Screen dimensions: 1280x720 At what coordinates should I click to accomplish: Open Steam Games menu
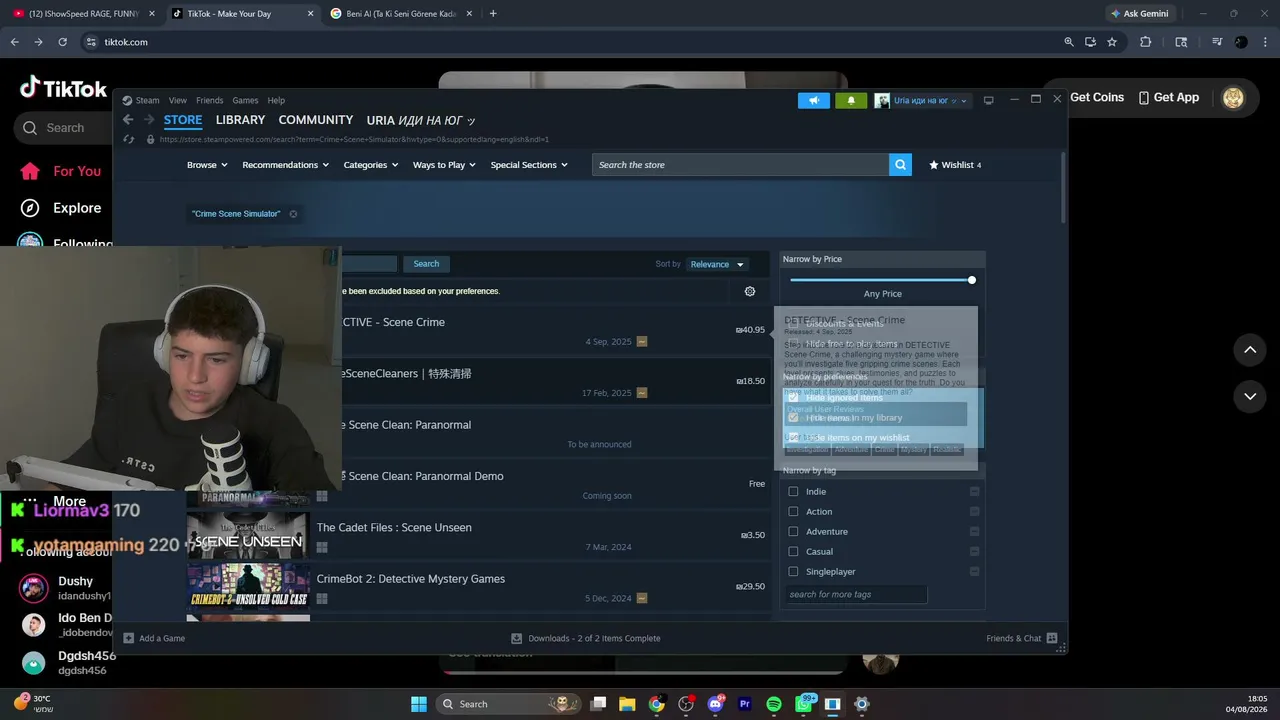coord(245,100)
